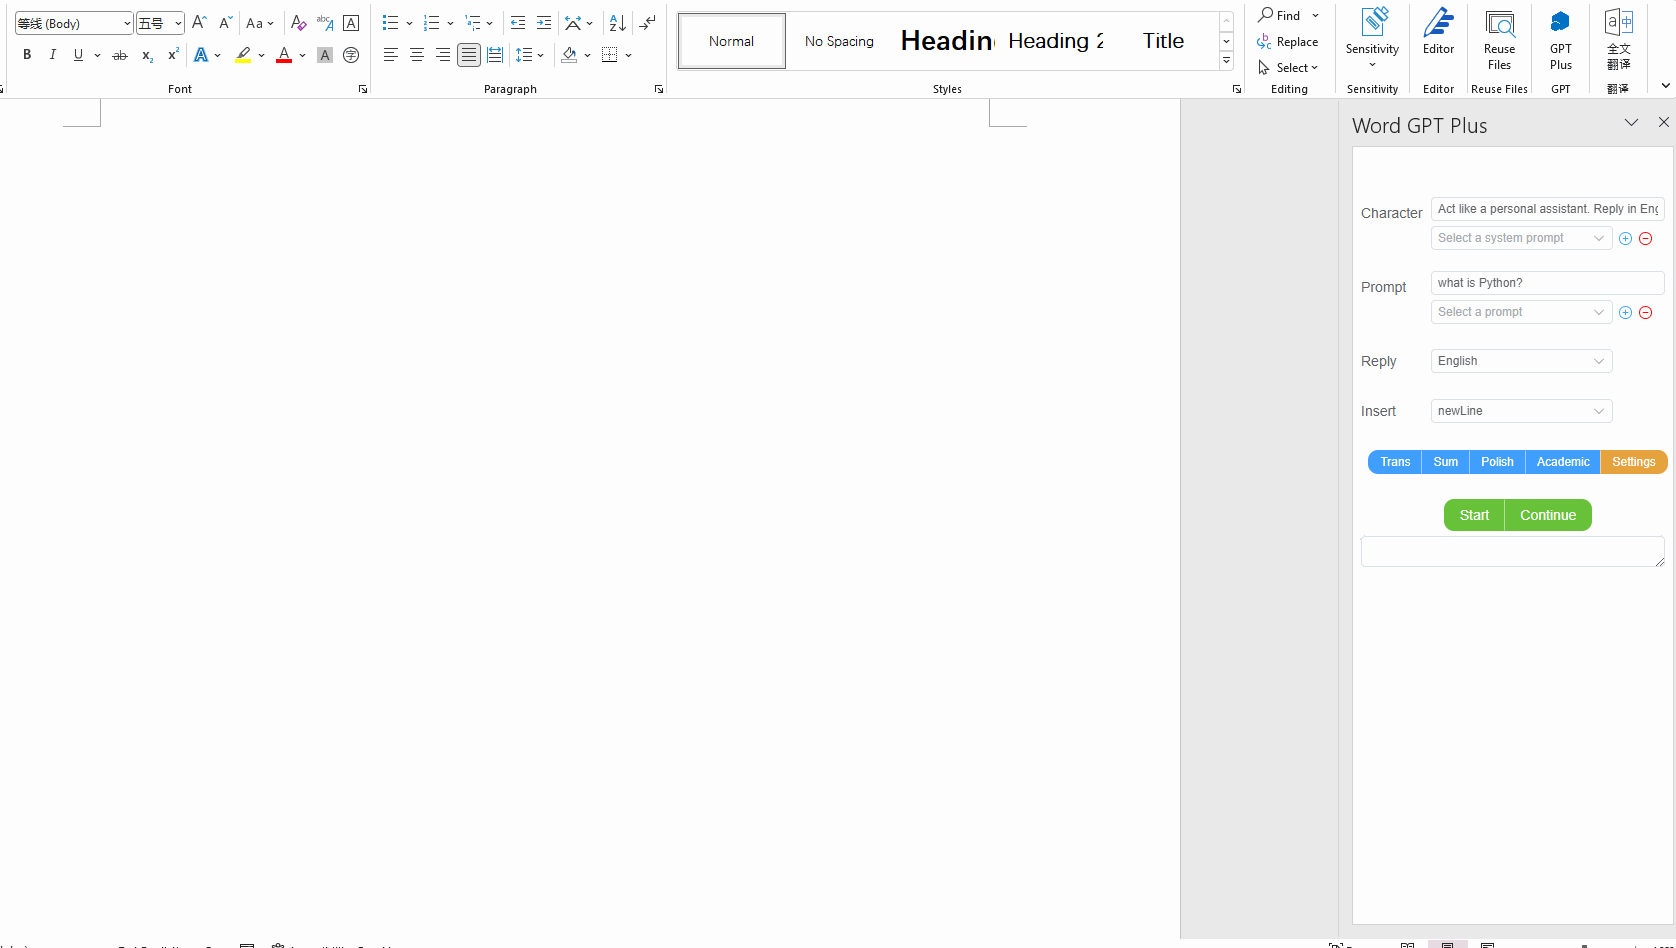Open the Reuse Files pane
Viewport: 1676px width, 948px height.
point(1499,40)
